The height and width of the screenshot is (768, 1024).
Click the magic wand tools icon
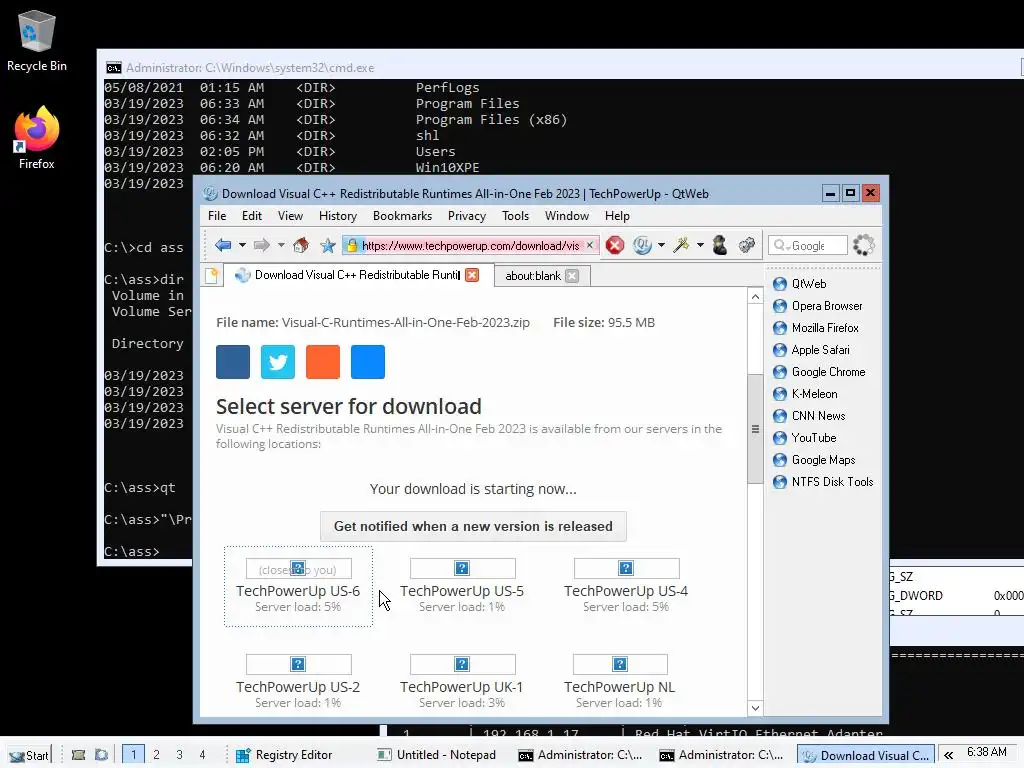coord(681,246)
